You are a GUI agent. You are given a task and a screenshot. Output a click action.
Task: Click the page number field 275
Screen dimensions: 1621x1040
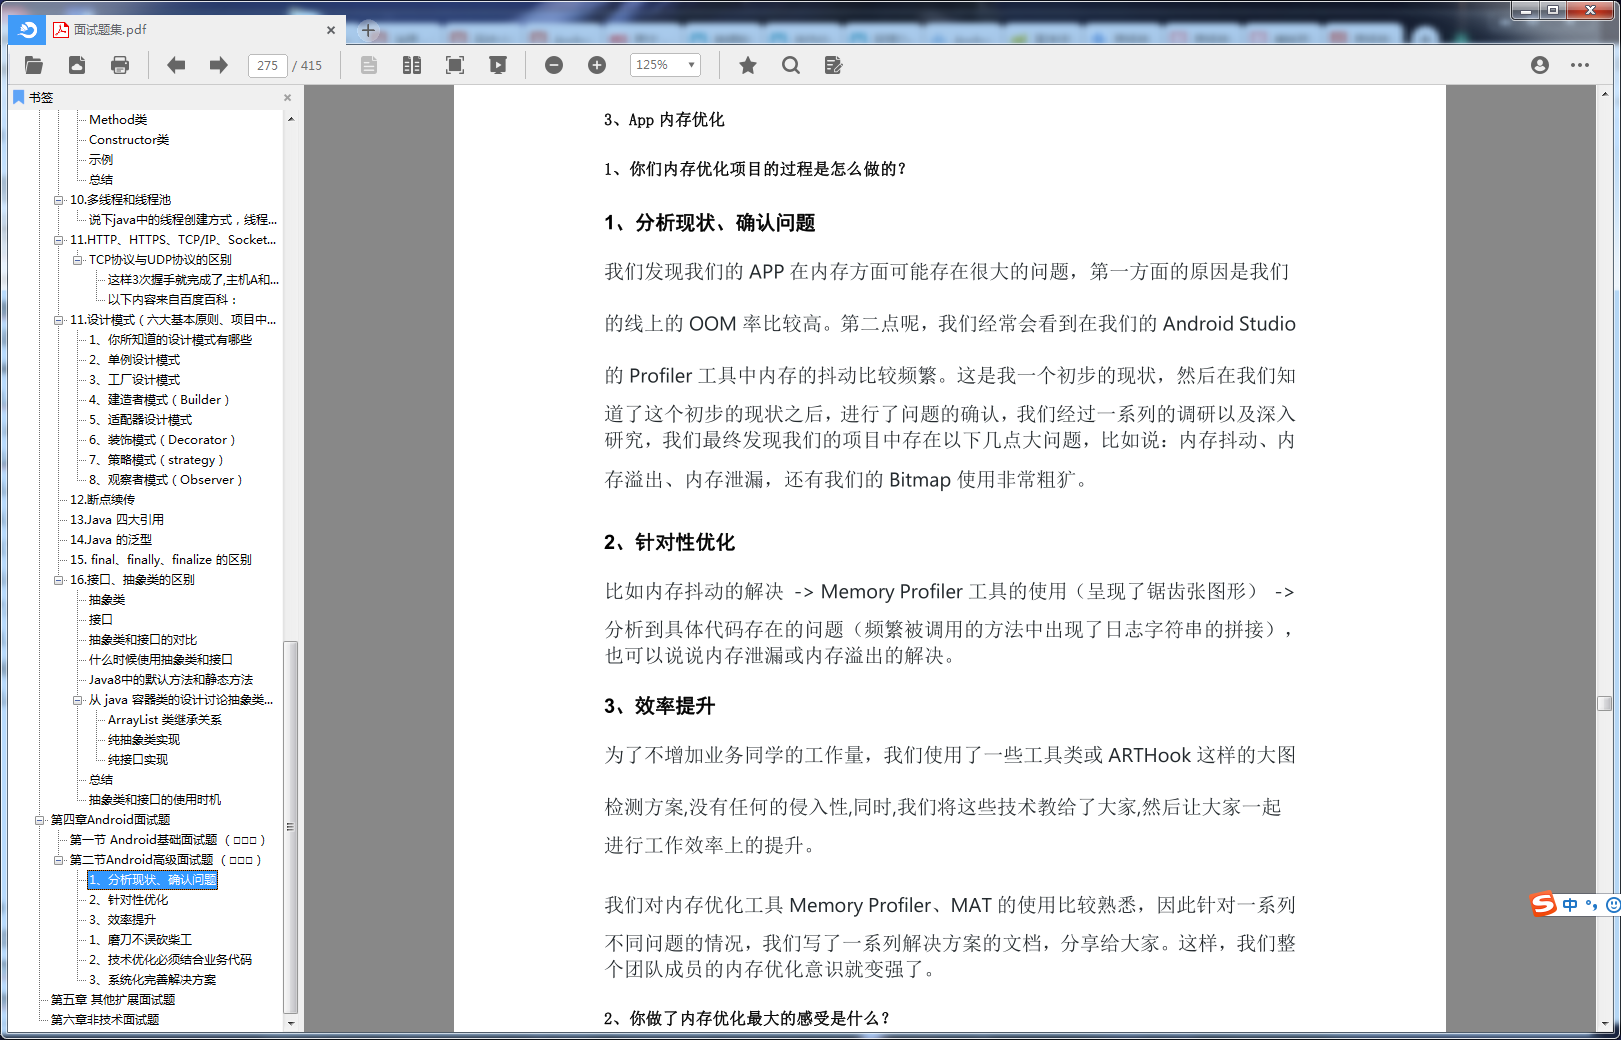tap(267, 66)
